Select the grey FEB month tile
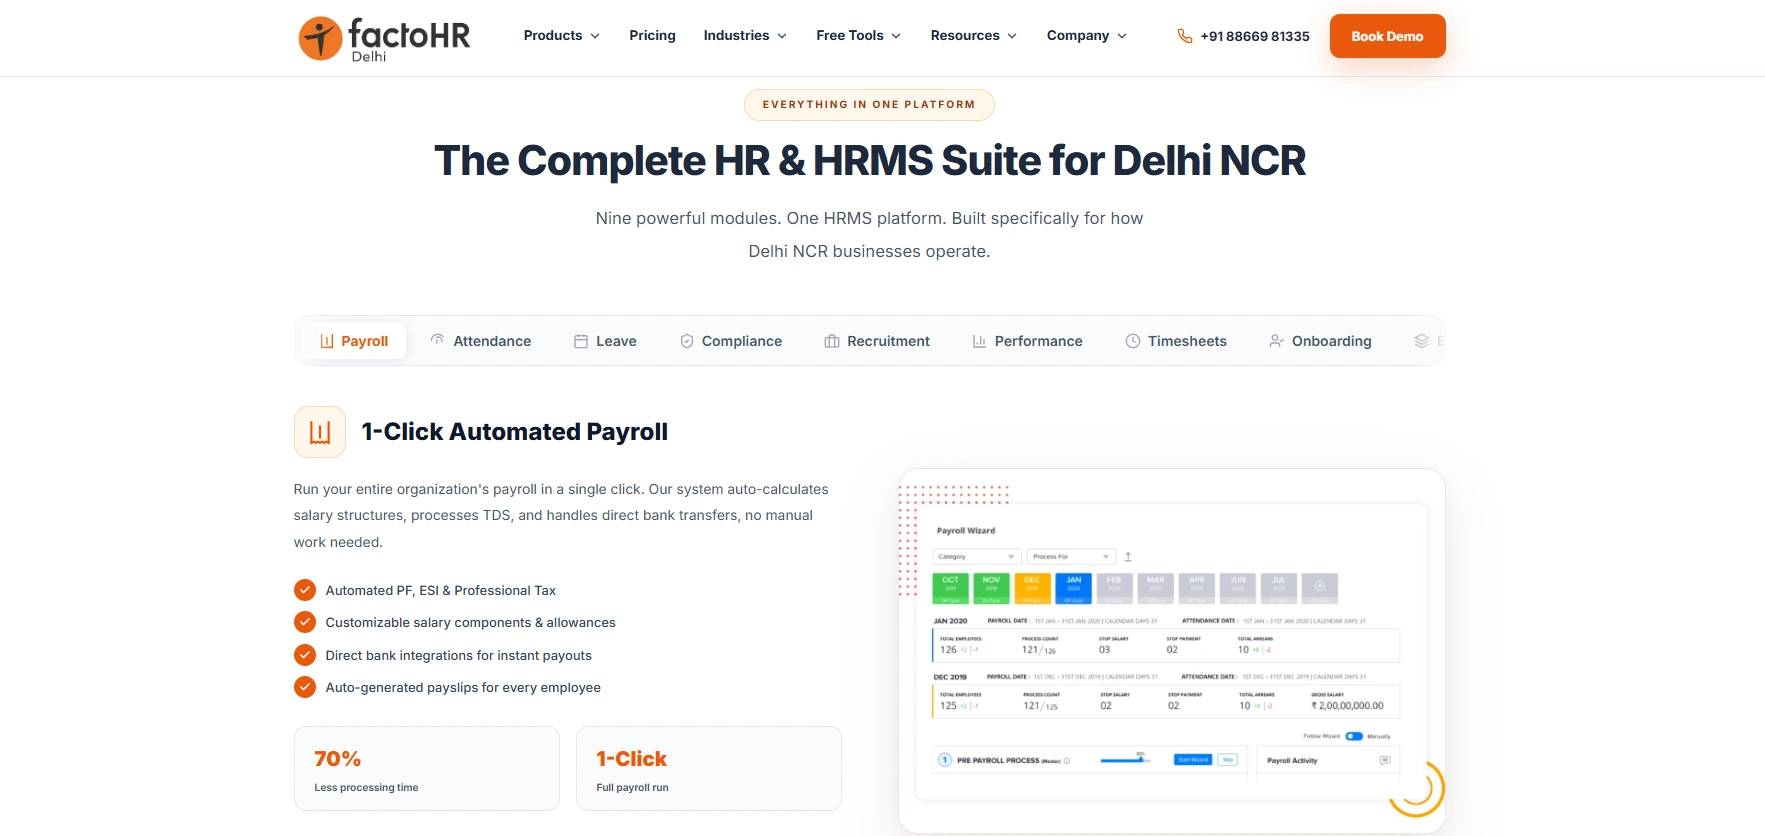This screenshot has height=836, width=1765. point(1114,587)
